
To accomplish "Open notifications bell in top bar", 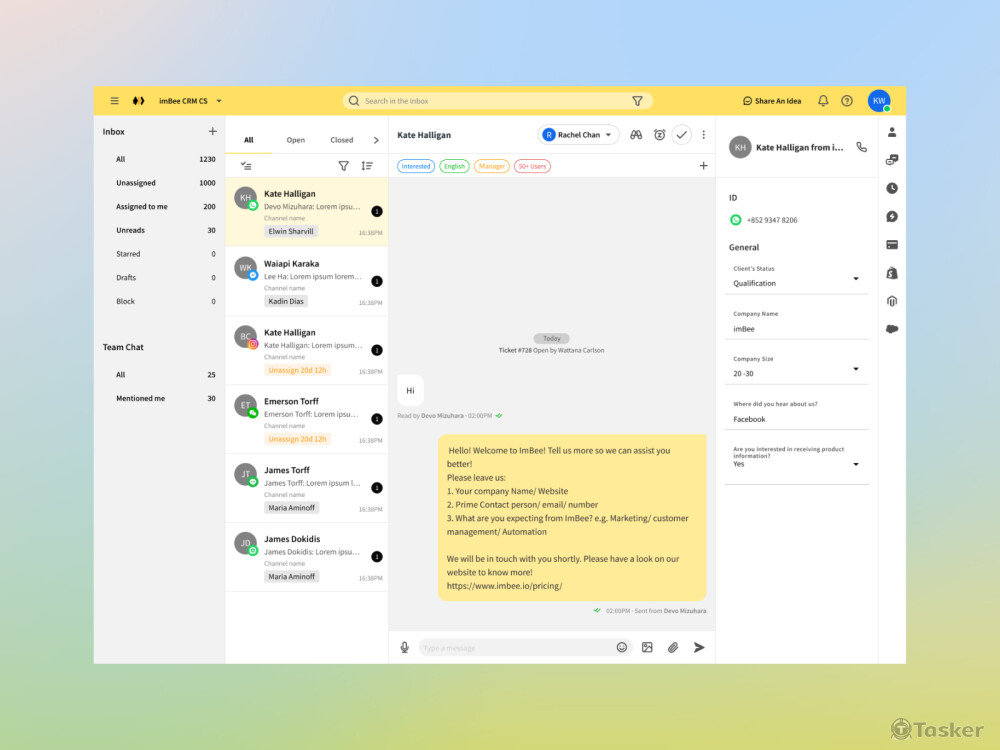I will click(x=823, y=101).
